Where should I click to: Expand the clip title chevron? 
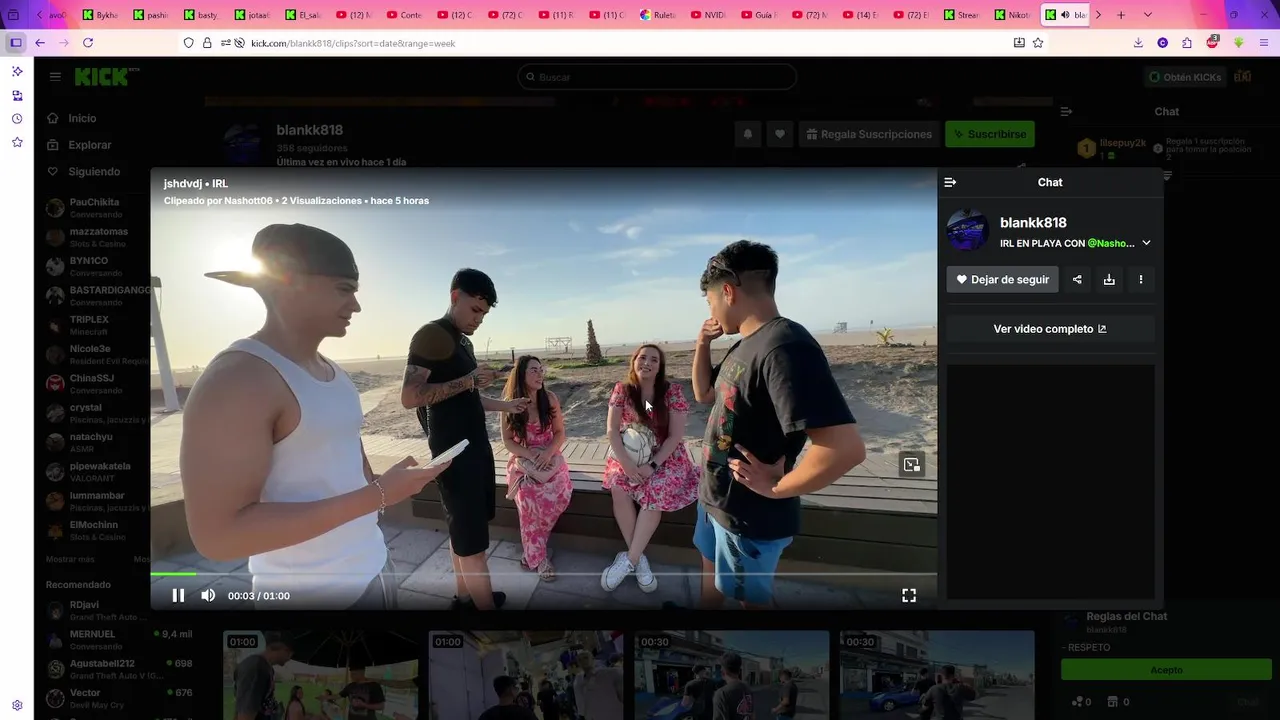pyautogui.click(x=1146, y=243)
